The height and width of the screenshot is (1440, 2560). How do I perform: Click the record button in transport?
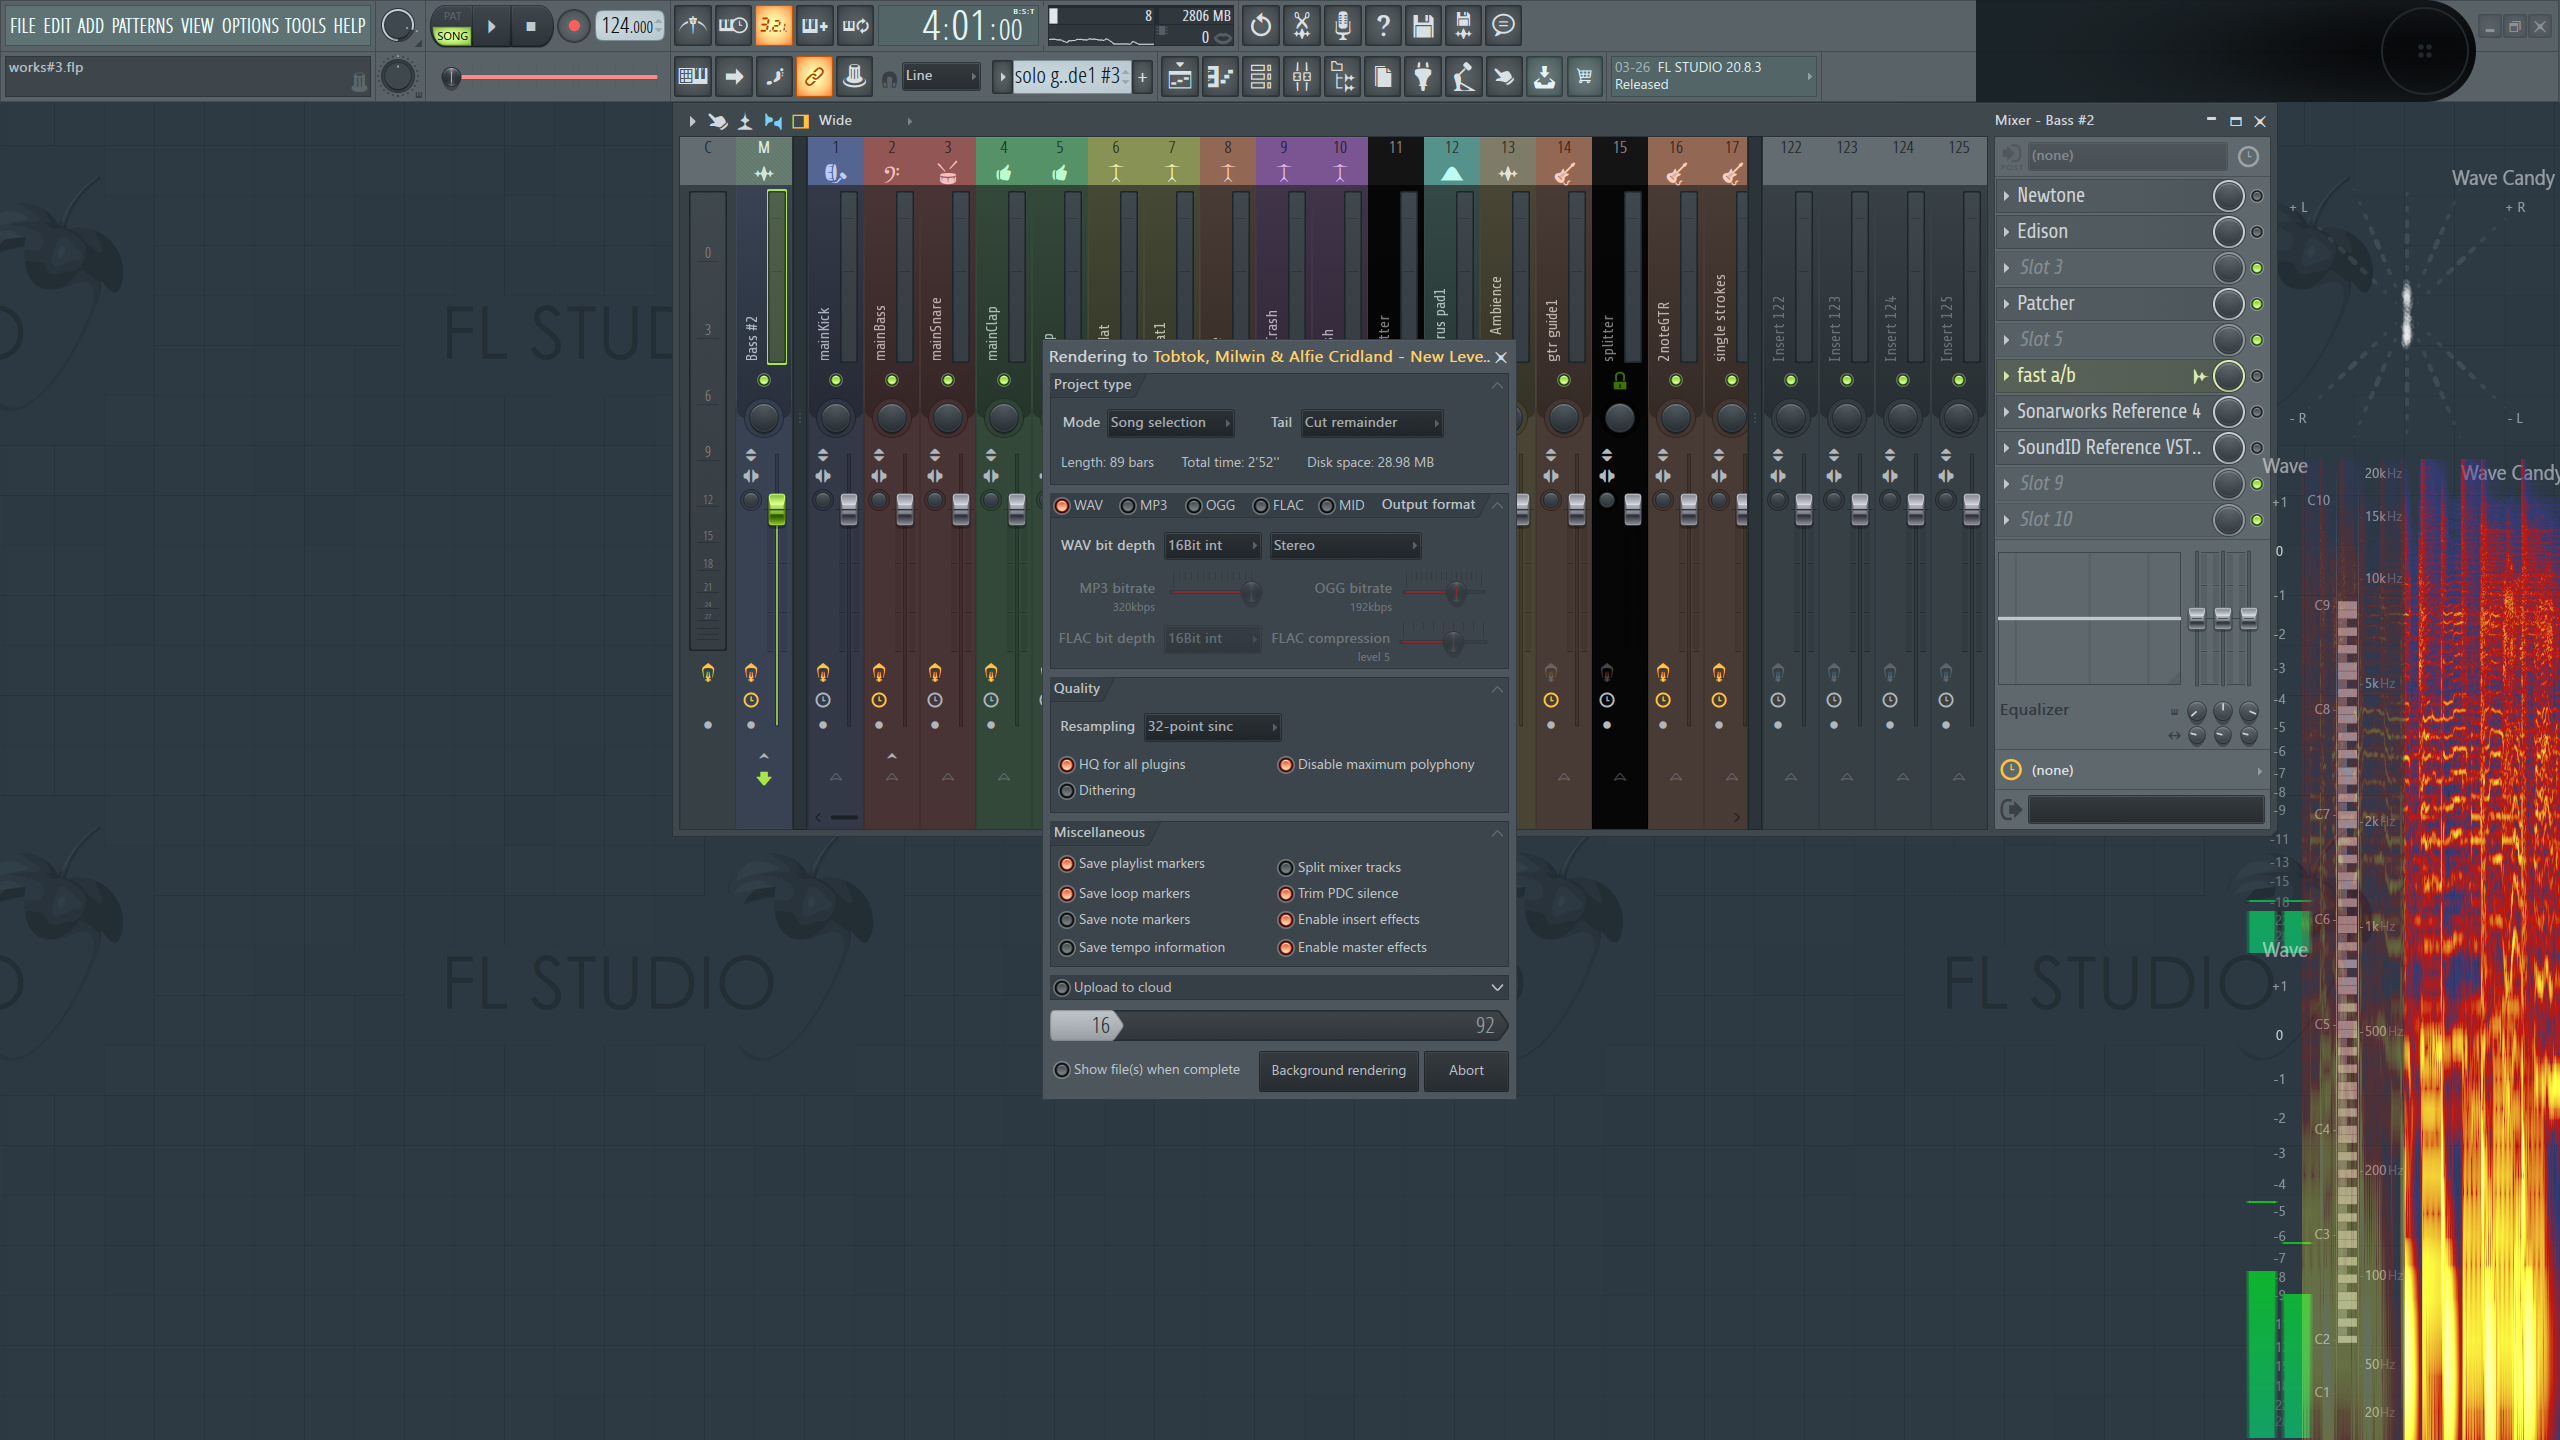click(x=573, y=26)
